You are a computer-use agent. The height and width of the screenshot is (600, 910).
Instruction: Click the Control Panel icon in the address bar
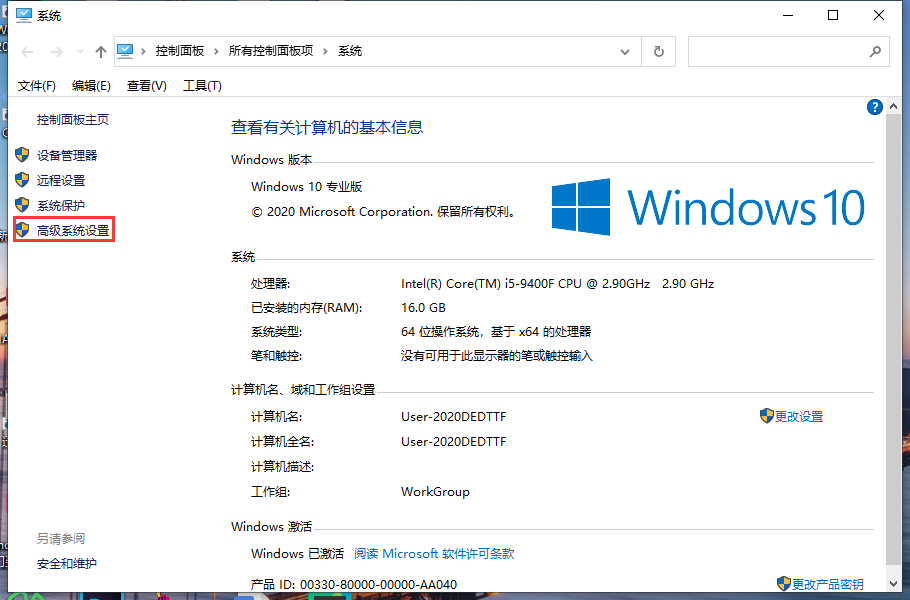click(125, 51)
